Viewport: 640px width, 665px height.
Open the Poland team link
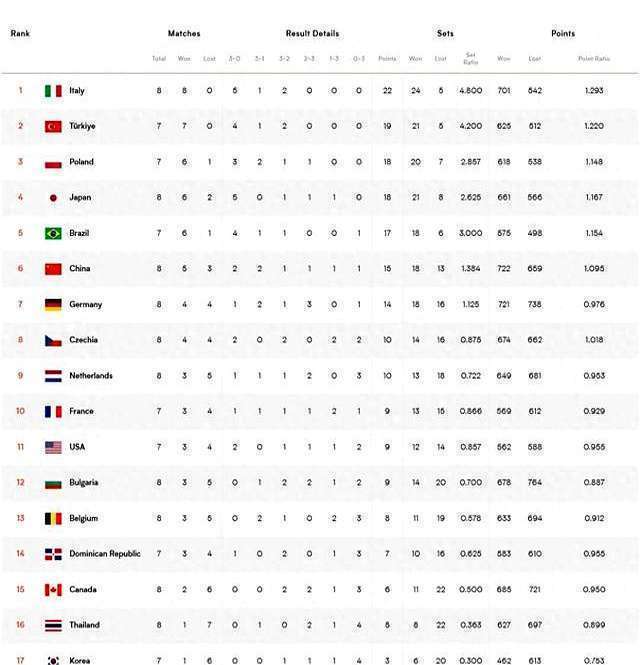pyautogui.click(x=81, y=162)
